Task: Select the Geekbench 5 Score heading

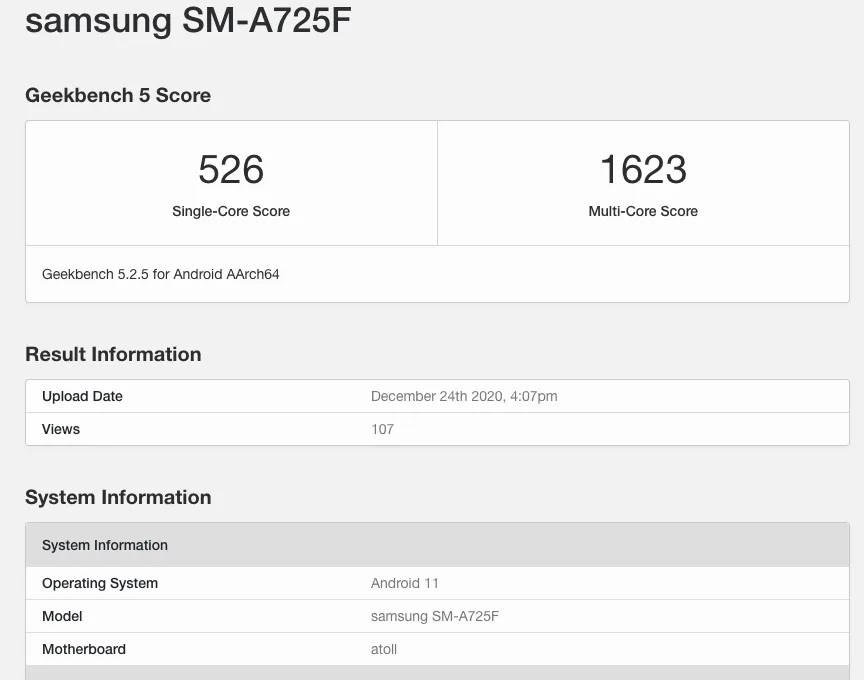Action: click(x=118, y=95)
